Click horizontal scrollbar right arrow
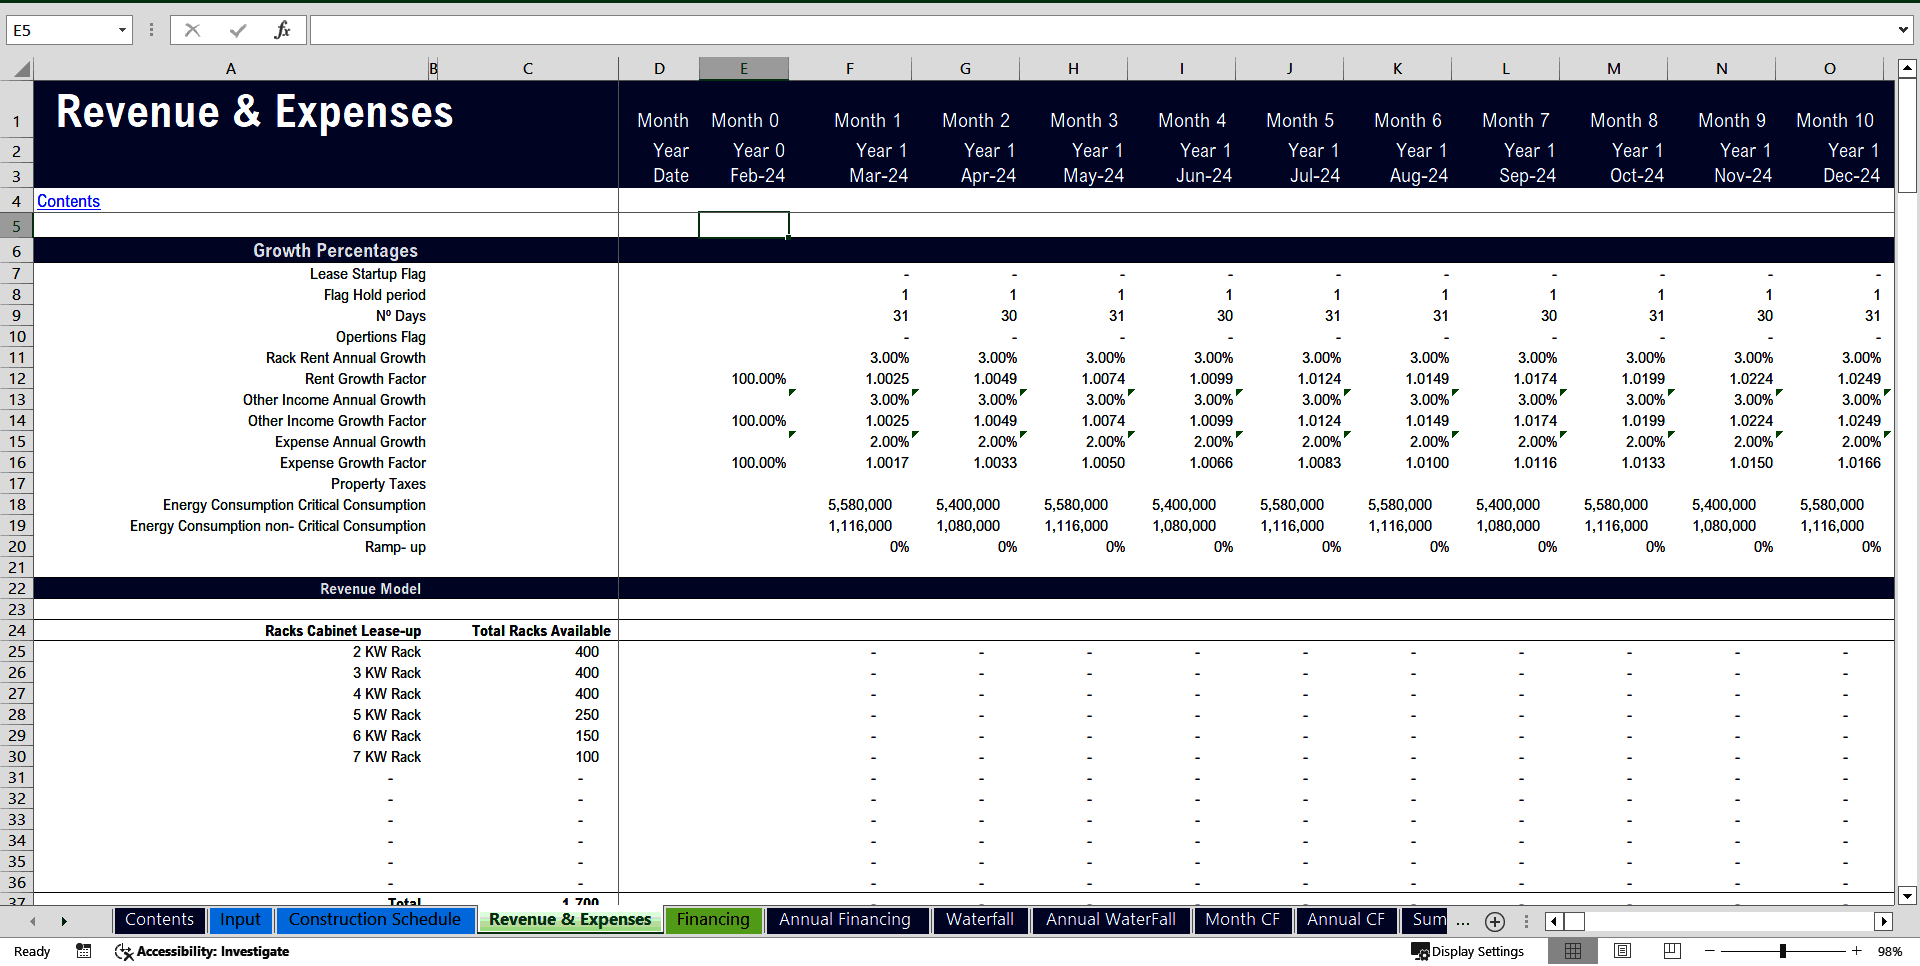 coord(1884,921)
